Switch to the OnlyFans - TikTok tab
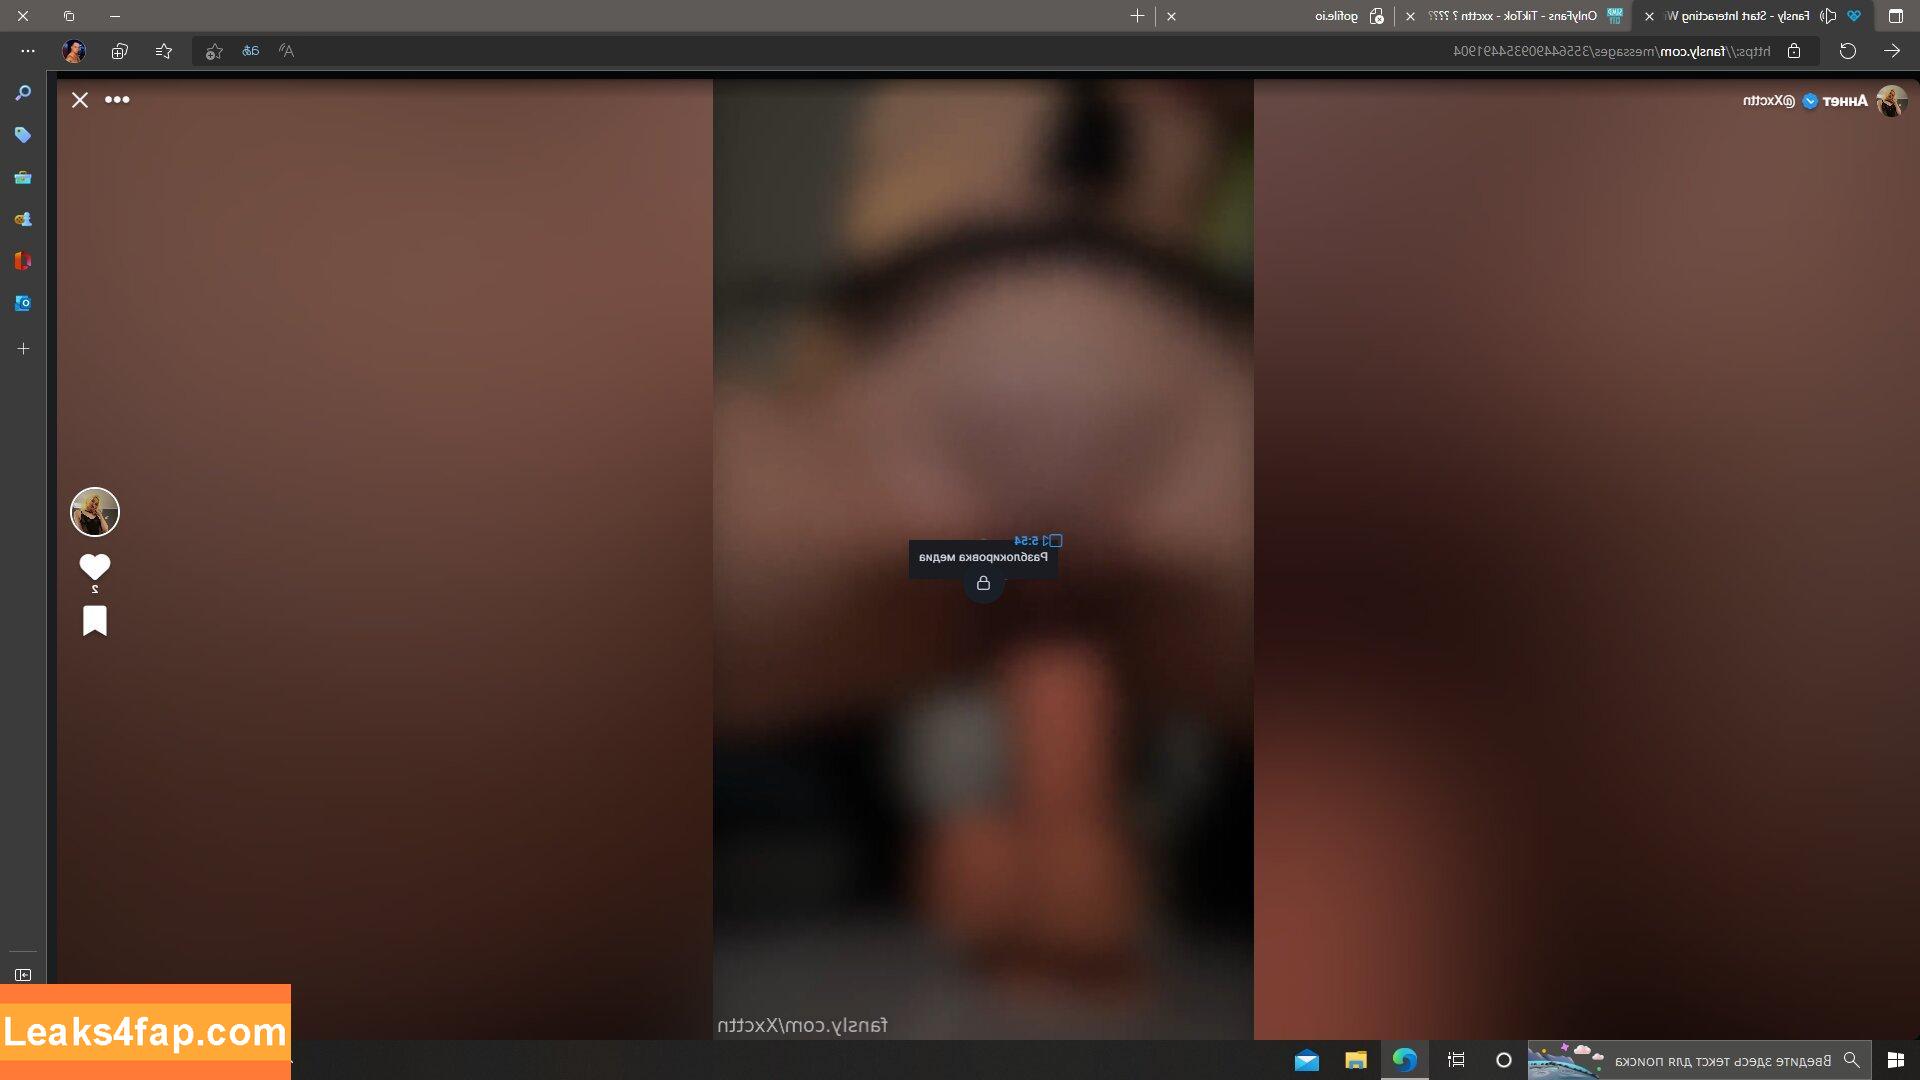The height and width of the screenshot is (1080, 1920). (1515, 16)
